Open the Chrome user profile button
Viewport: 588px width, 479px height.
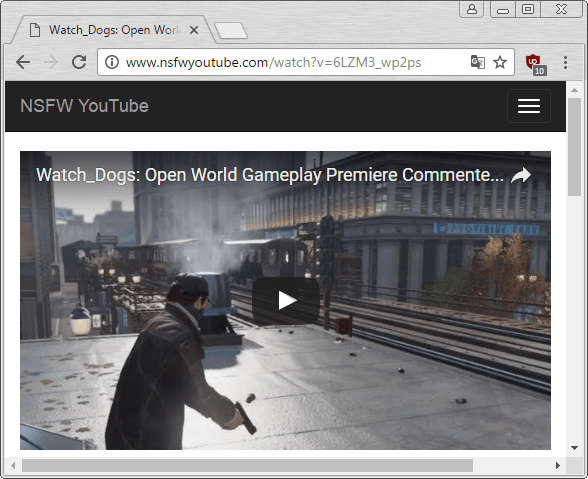click(472, 9)
